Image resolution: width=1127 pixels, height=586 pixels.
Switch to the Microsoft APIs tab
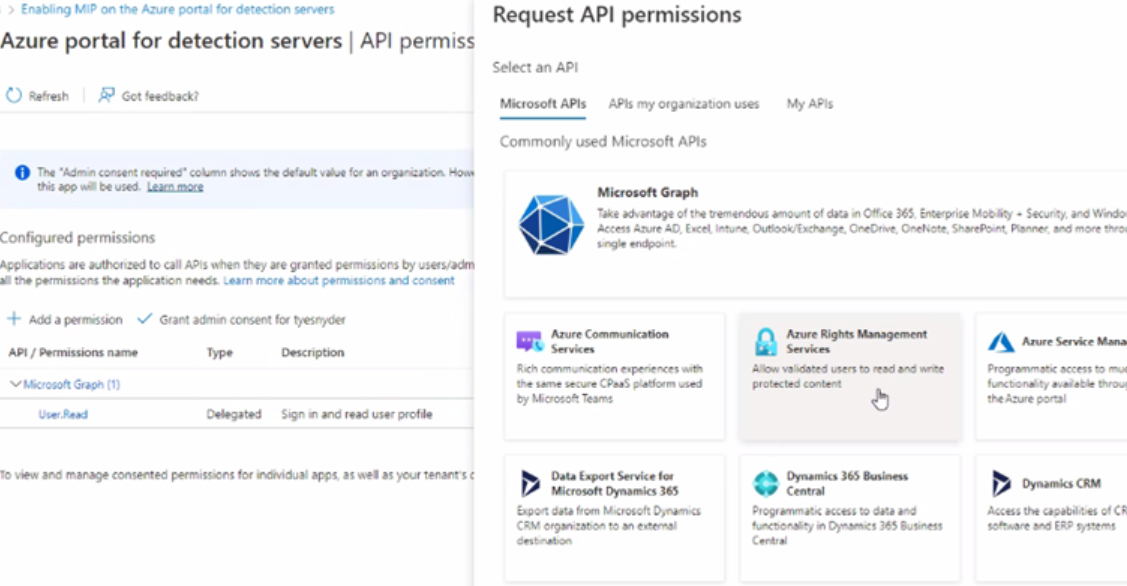coord(543,104)
